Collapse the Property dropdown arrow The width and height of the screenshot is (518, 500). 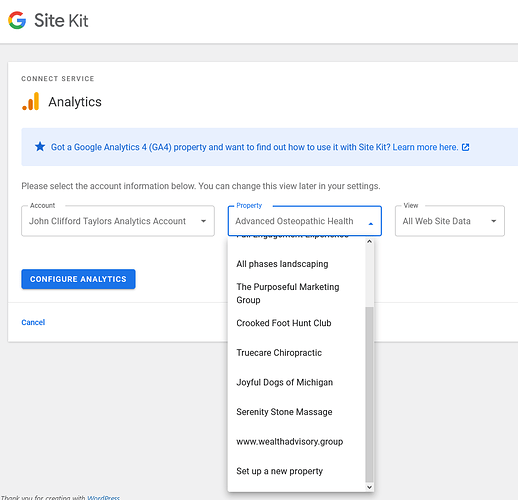[371, 224]
